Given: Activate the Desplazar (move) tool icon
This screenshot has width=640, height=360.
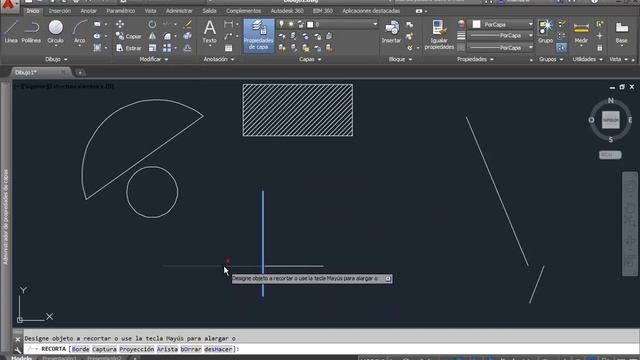Looking at the screenshot, I should click(x=120, y=24).
